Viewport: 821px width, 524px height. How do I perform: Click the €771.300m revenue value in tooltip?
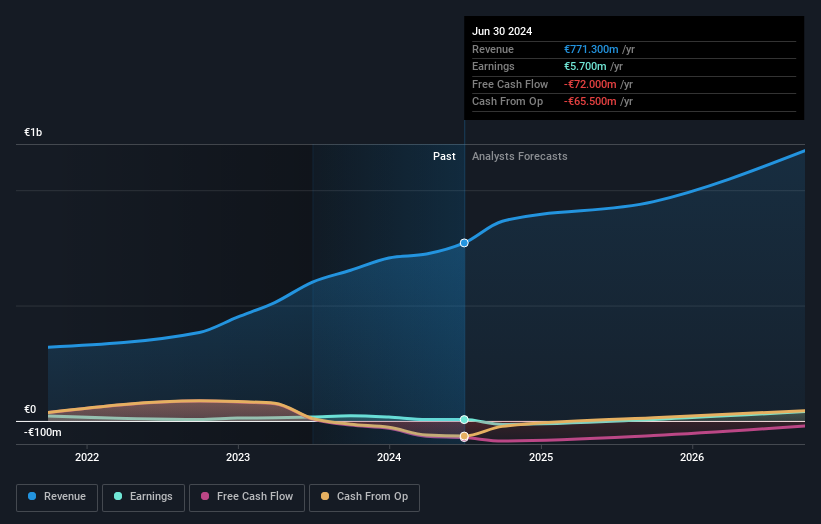(x=591, y=49)
